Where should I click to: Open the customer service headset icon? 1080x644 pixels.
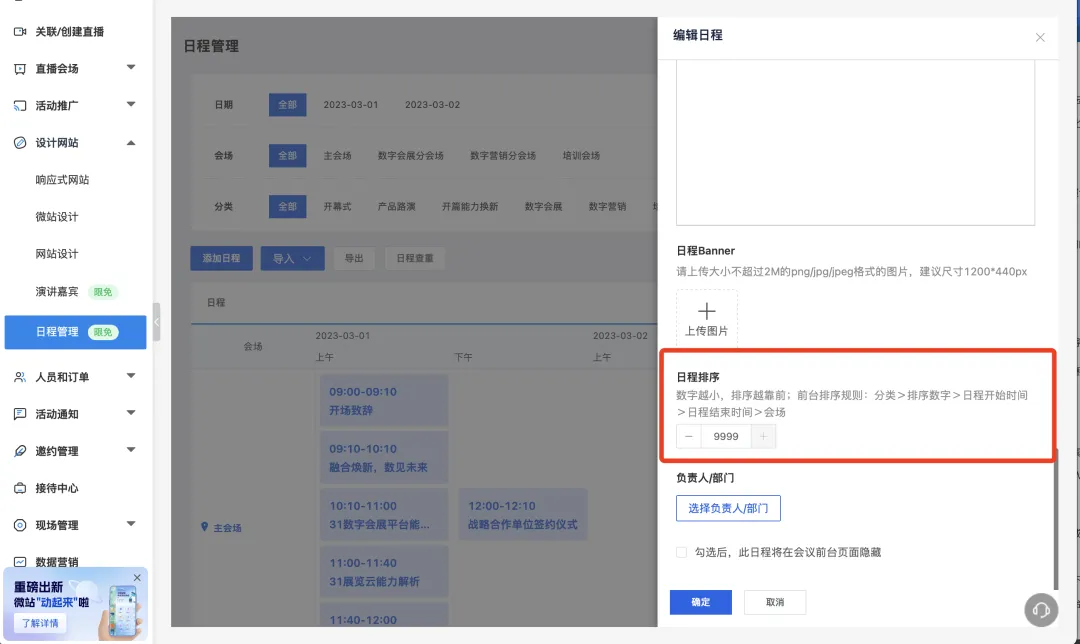click(x=1041, y=609)
